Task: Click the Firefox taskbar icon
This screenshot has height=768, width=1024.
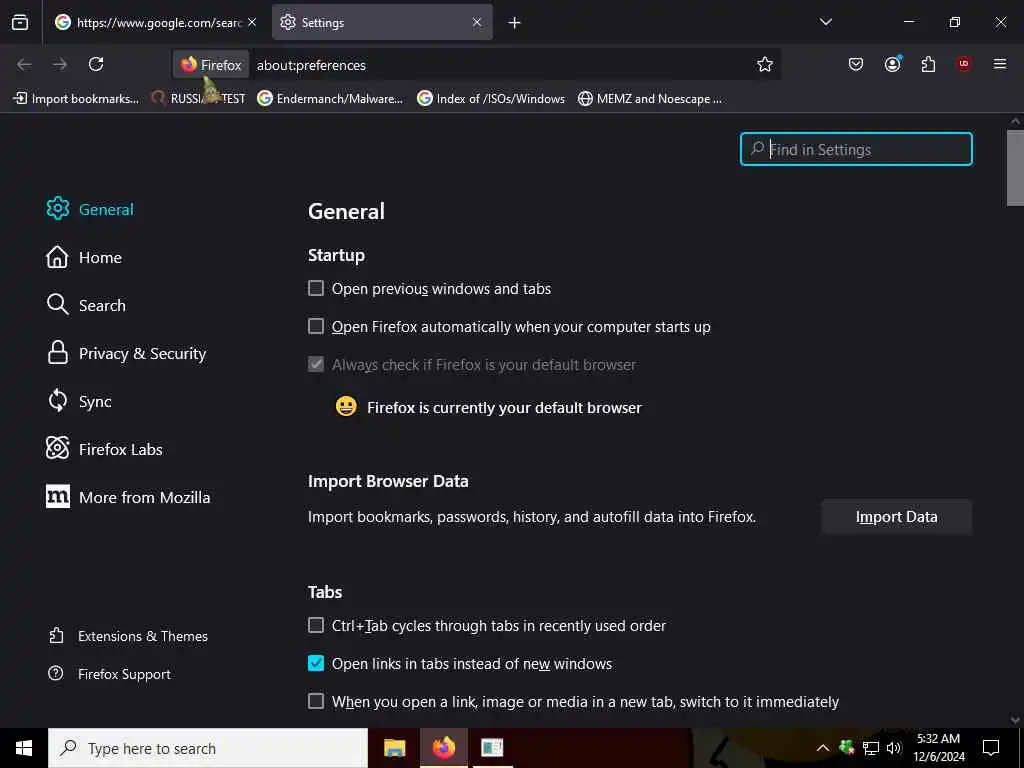Action: pyautogui.click(x=443, y=748)
